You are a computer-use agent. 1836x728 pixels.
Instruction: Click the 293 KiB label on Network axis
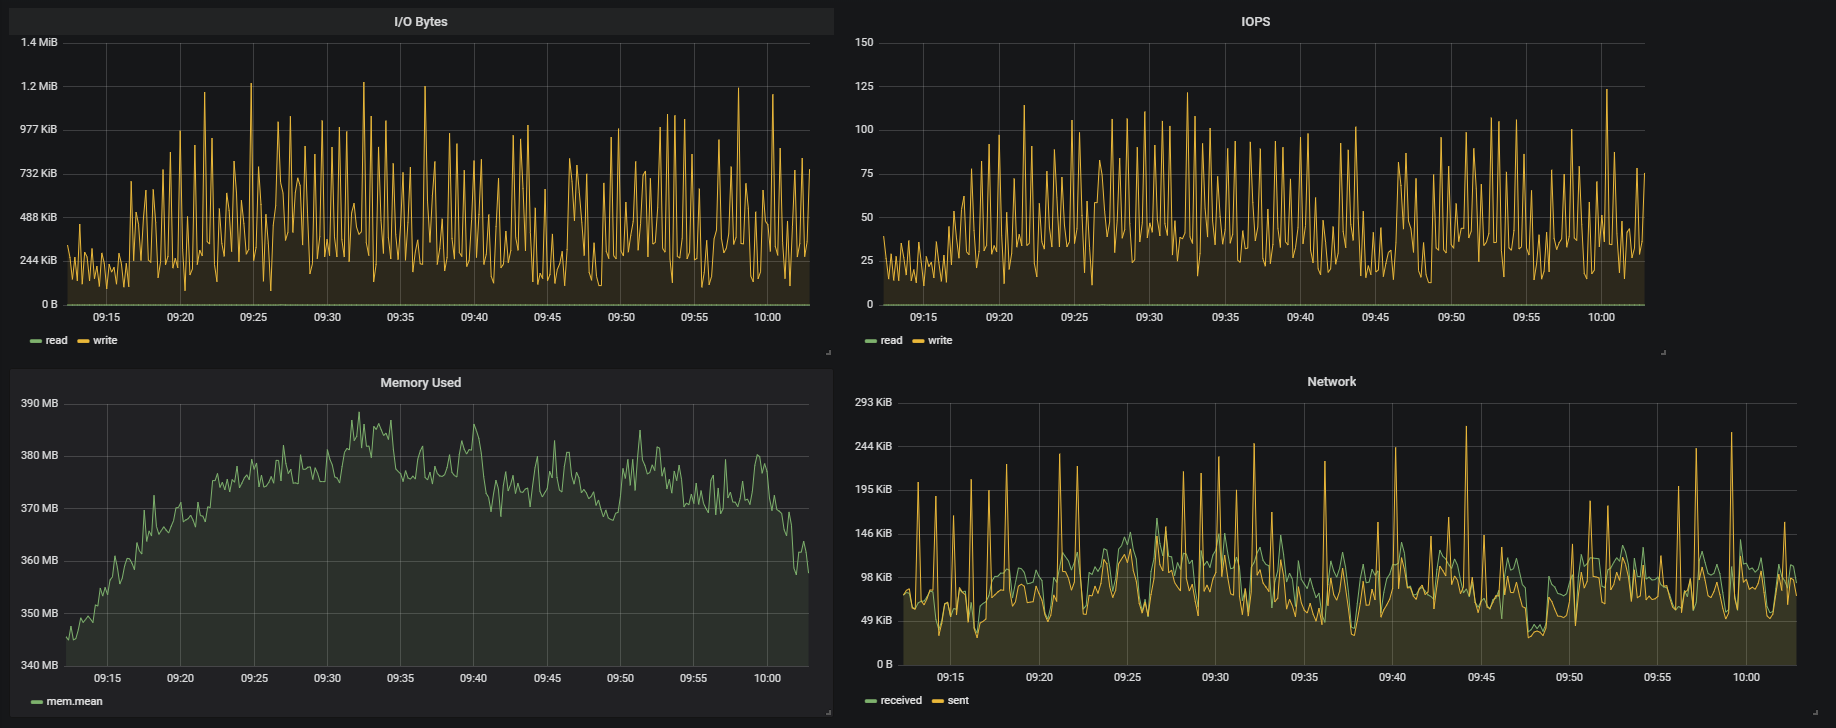click(873, 403)
